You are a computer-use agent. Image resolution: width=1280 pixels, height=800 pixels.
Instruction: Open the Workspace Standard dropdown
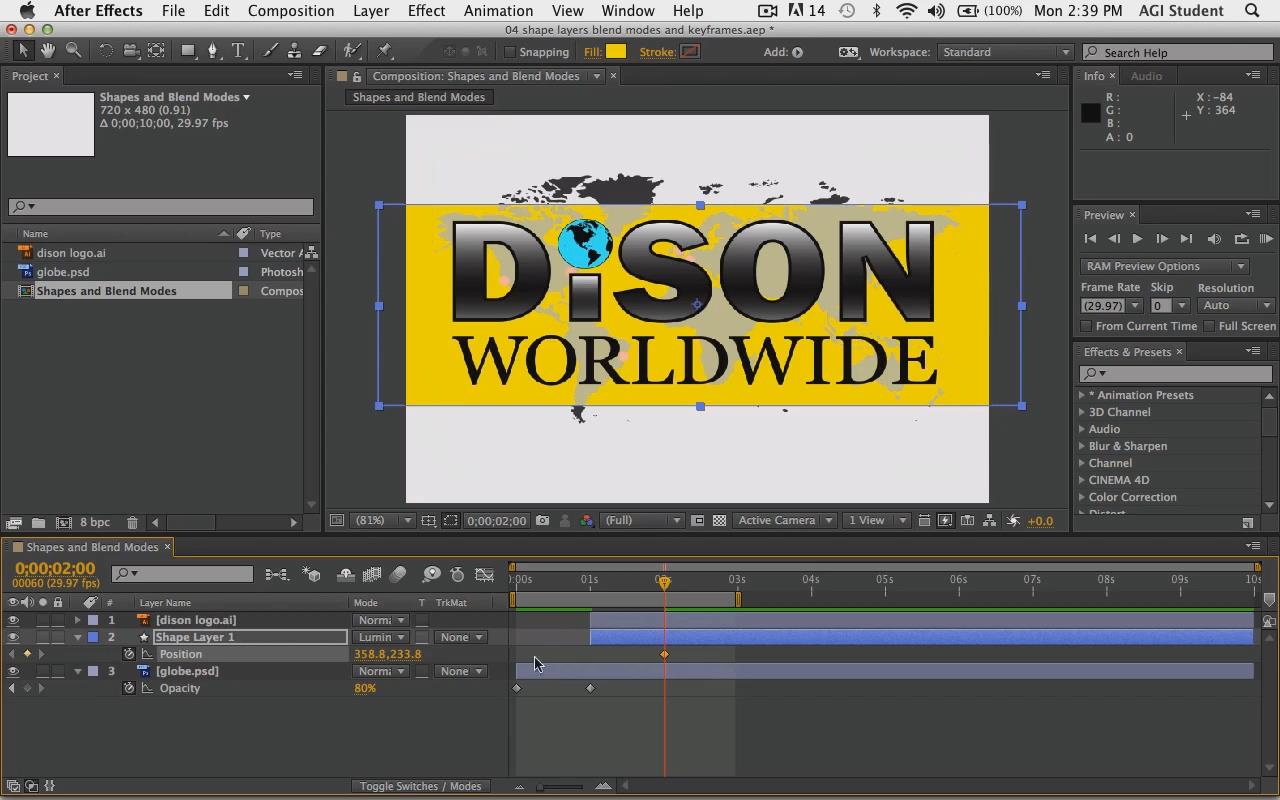click(x=1004, y=52)
